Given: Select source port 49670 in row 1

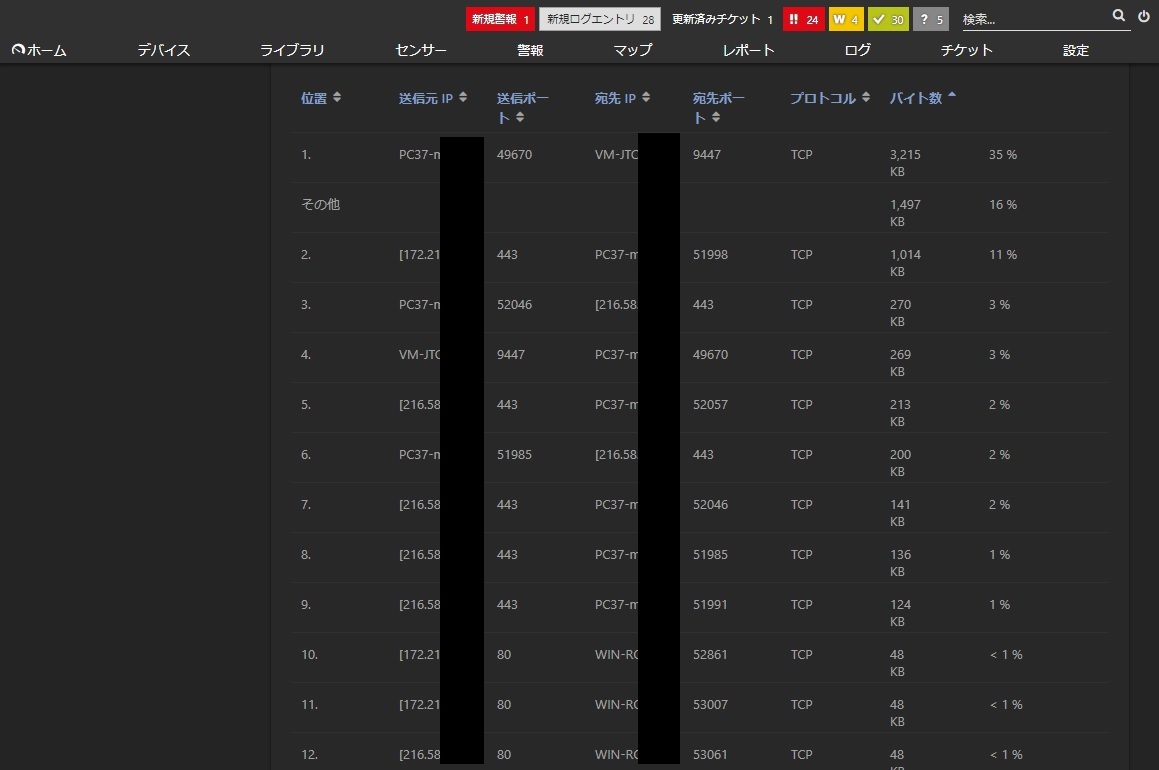Looking at the screenshot, I should pyautogui.click(x=514, y=154).
